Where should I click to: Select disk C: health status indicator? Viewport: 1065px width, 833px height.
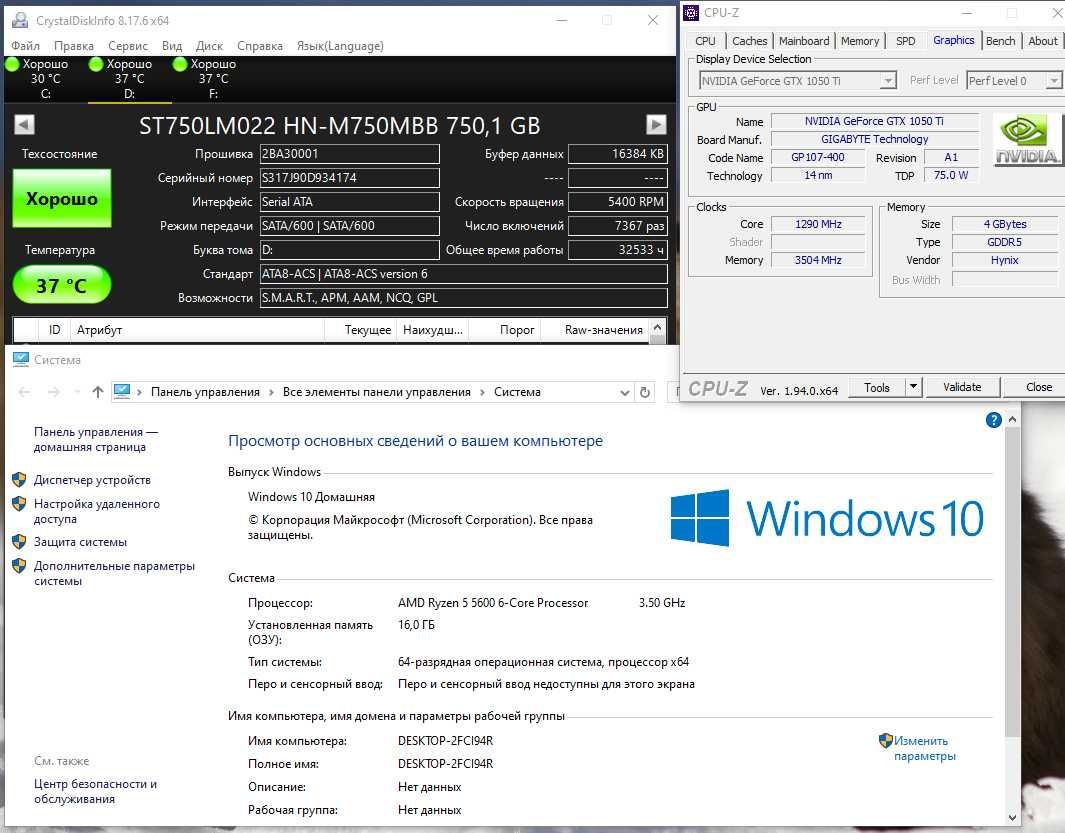tap(13, 64)
